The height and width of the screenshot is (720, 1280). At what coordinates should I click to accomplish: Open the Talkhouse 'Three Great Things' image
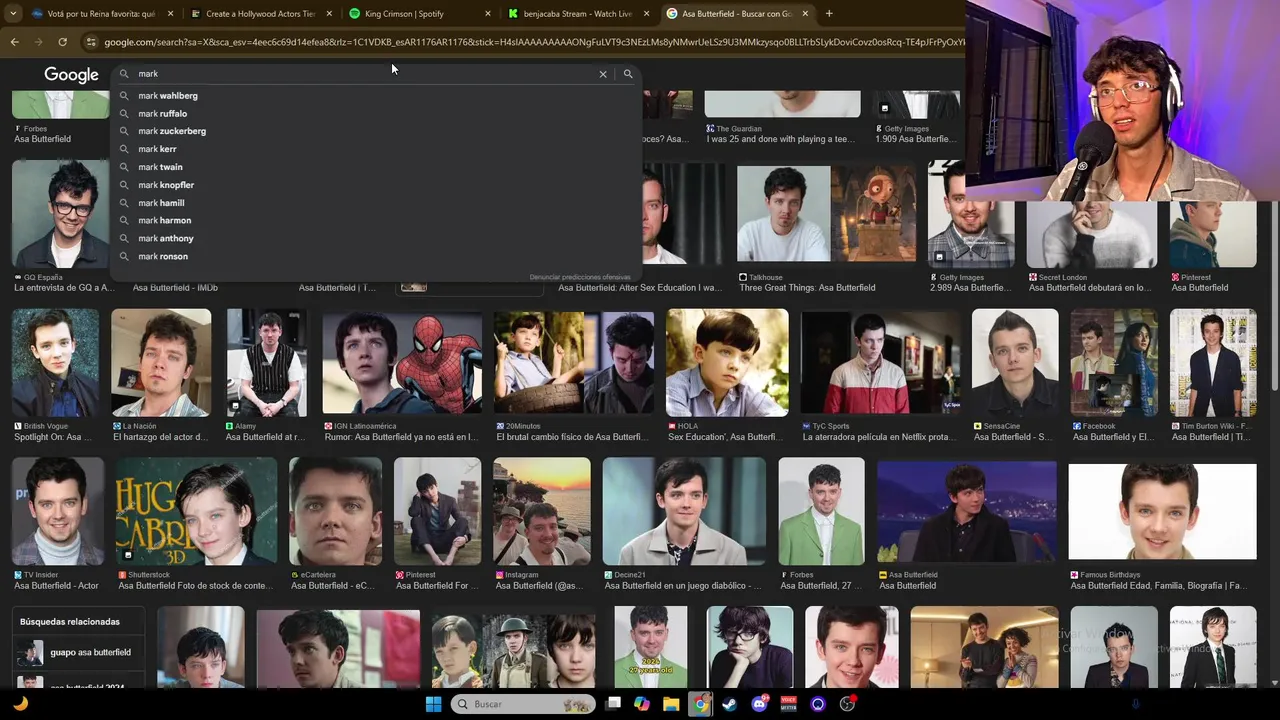click(x=826, y=215)
